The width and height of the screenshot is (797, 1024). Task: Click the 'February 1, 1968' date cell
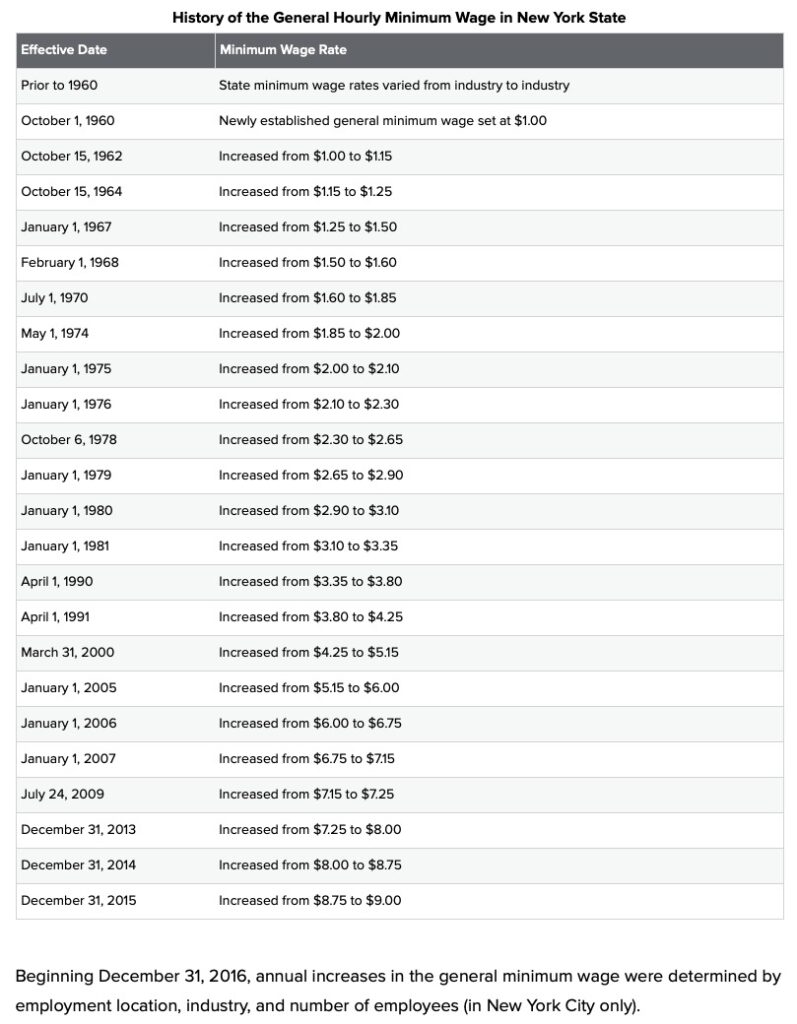(70, 262)
